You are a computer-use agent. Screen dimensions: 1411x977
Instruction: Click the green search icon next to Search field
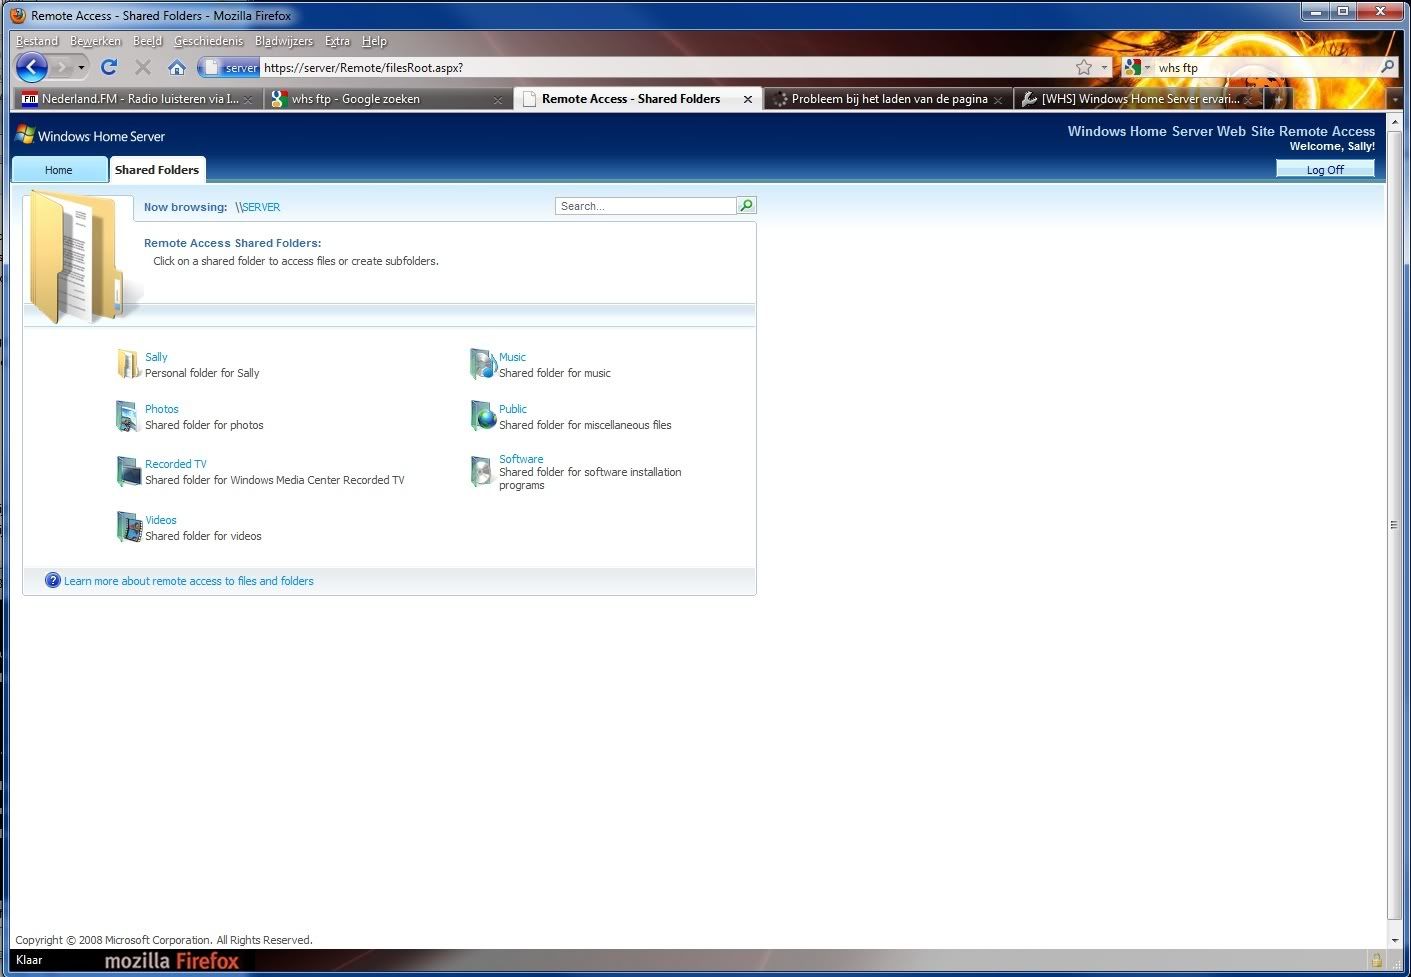click(746, 205)
